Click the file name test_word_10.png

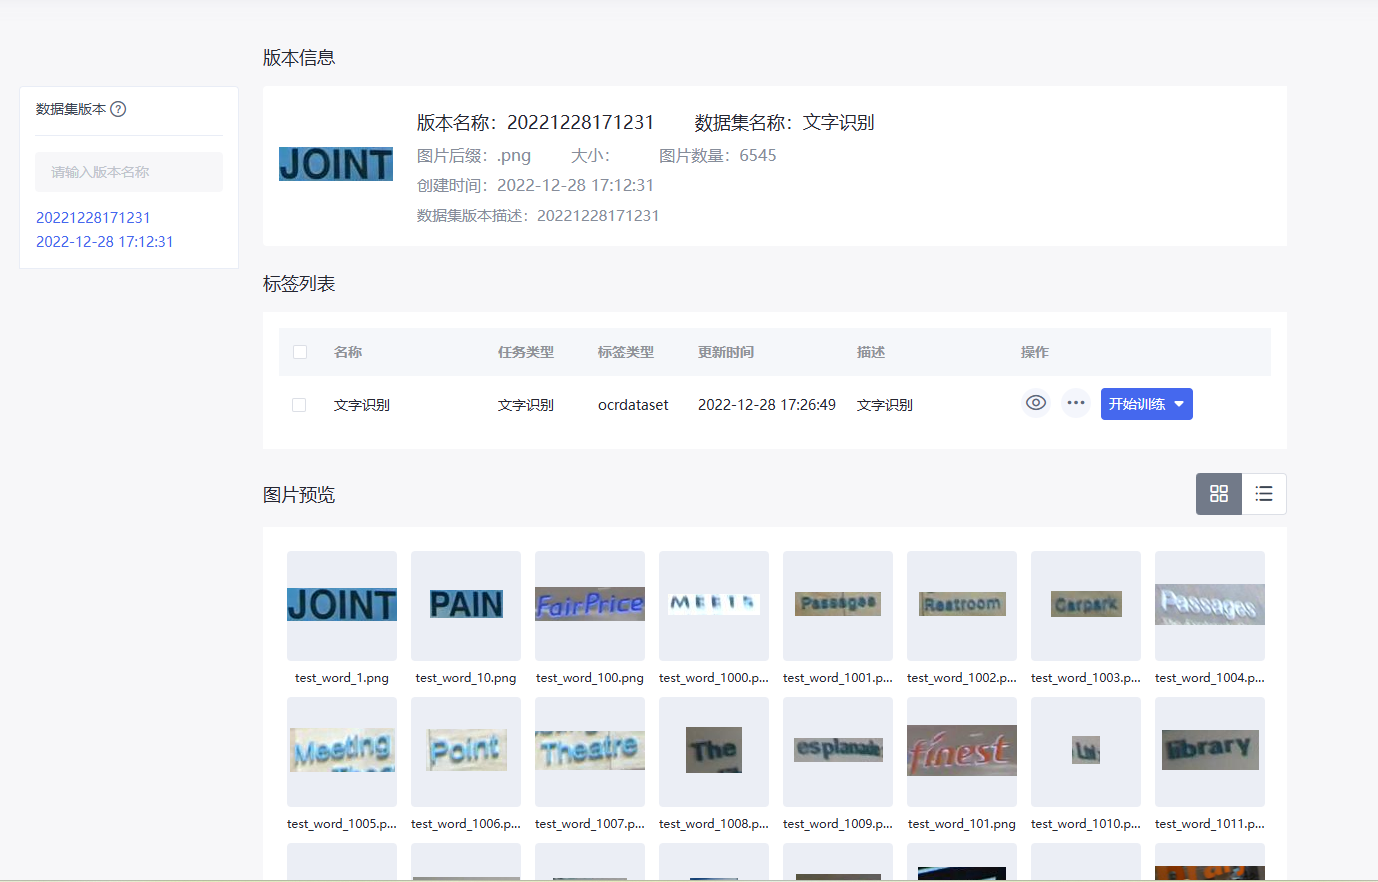[x=466, y=677]
